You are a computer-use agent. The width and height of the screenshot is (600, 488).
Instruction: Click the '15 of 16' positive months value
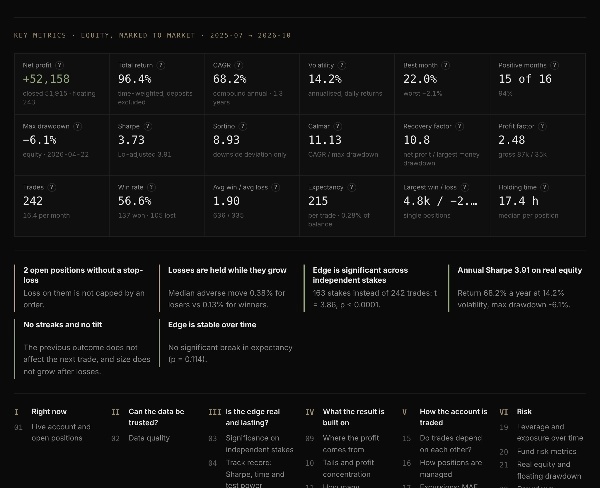[525, 79]
